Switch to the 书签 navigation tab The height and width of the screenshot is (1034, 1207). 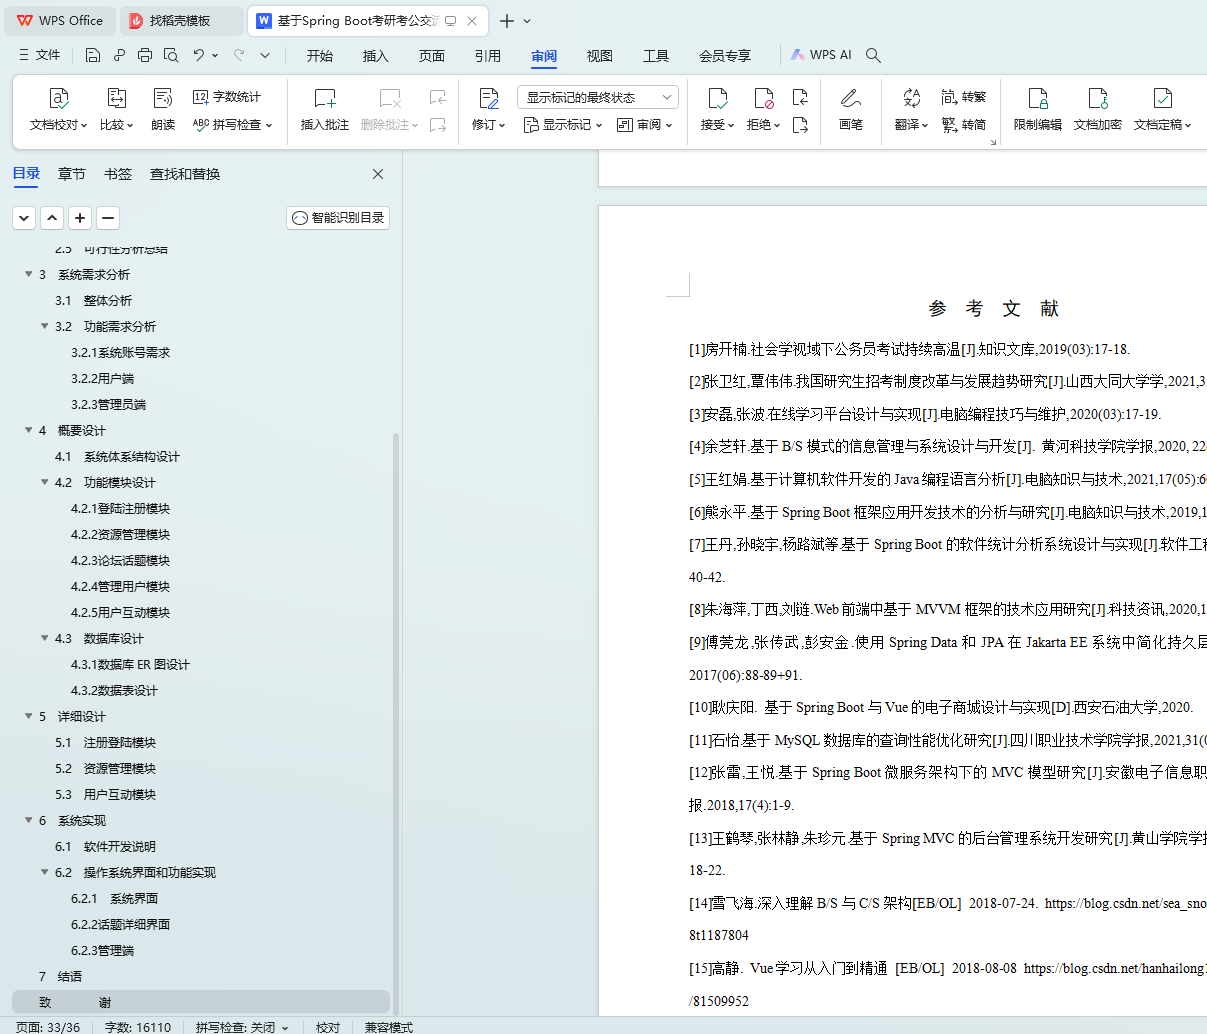pos(118,174)
